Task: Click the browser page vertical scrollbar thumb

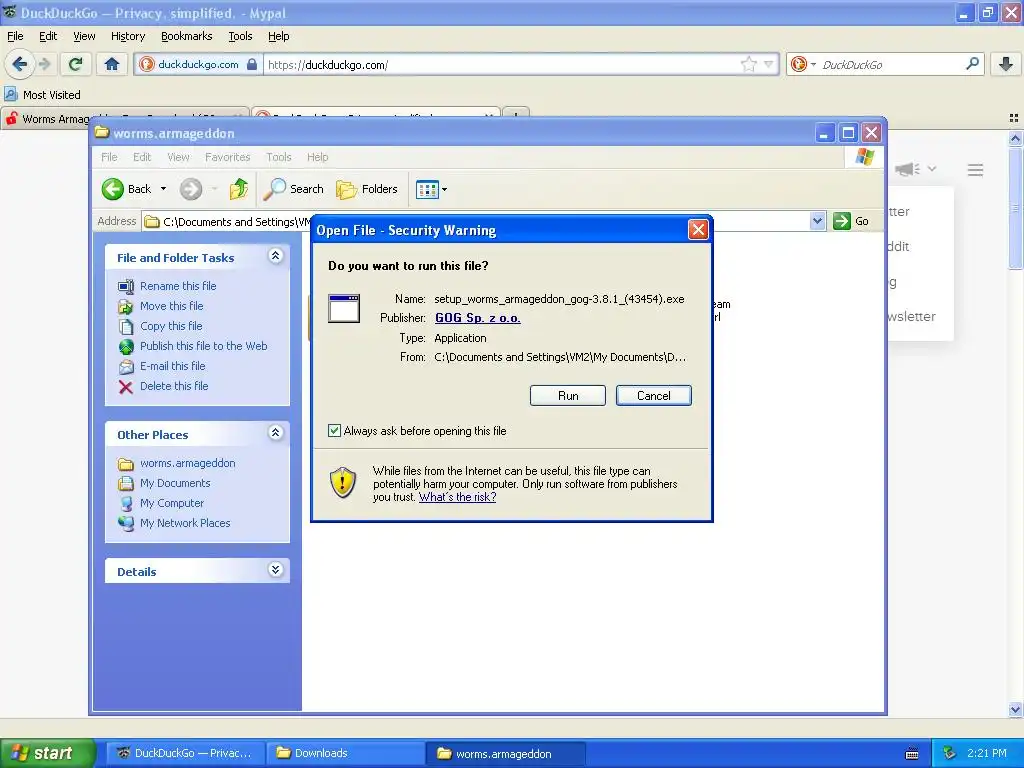Action: [x=1015, y=209]
